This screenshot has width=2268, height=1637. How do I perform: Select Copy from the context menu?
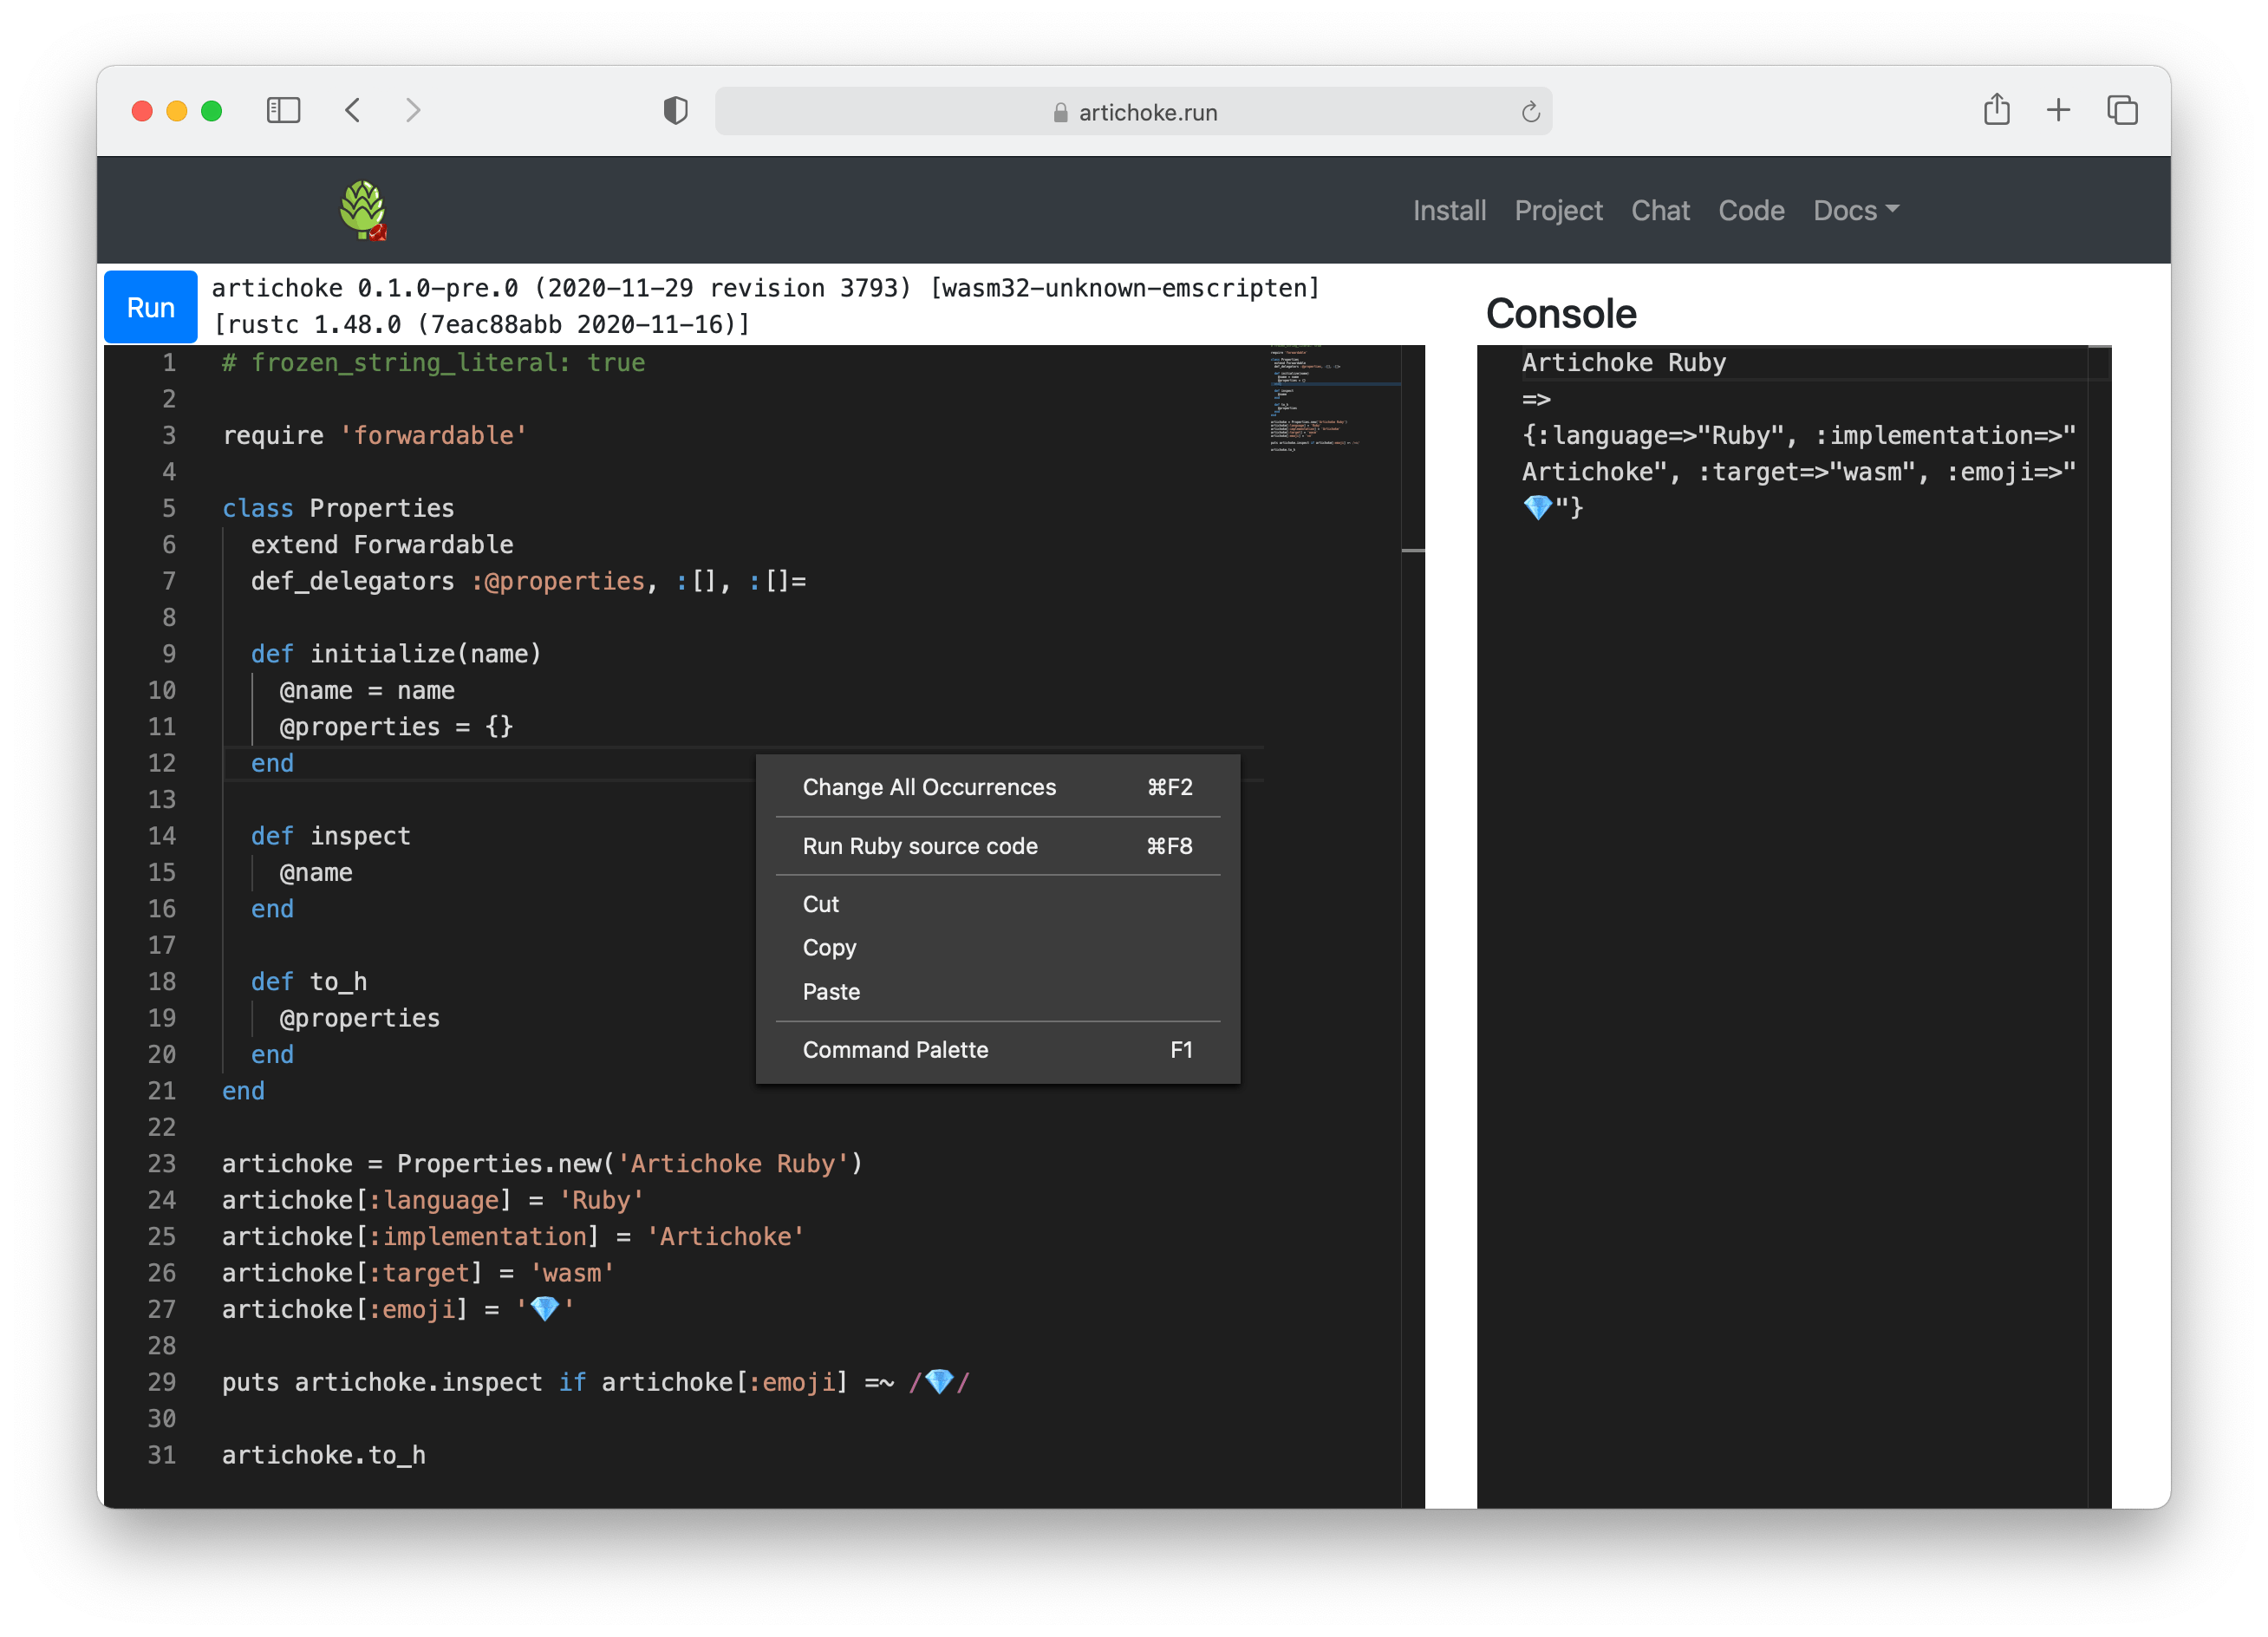click(x=829, y=947)
